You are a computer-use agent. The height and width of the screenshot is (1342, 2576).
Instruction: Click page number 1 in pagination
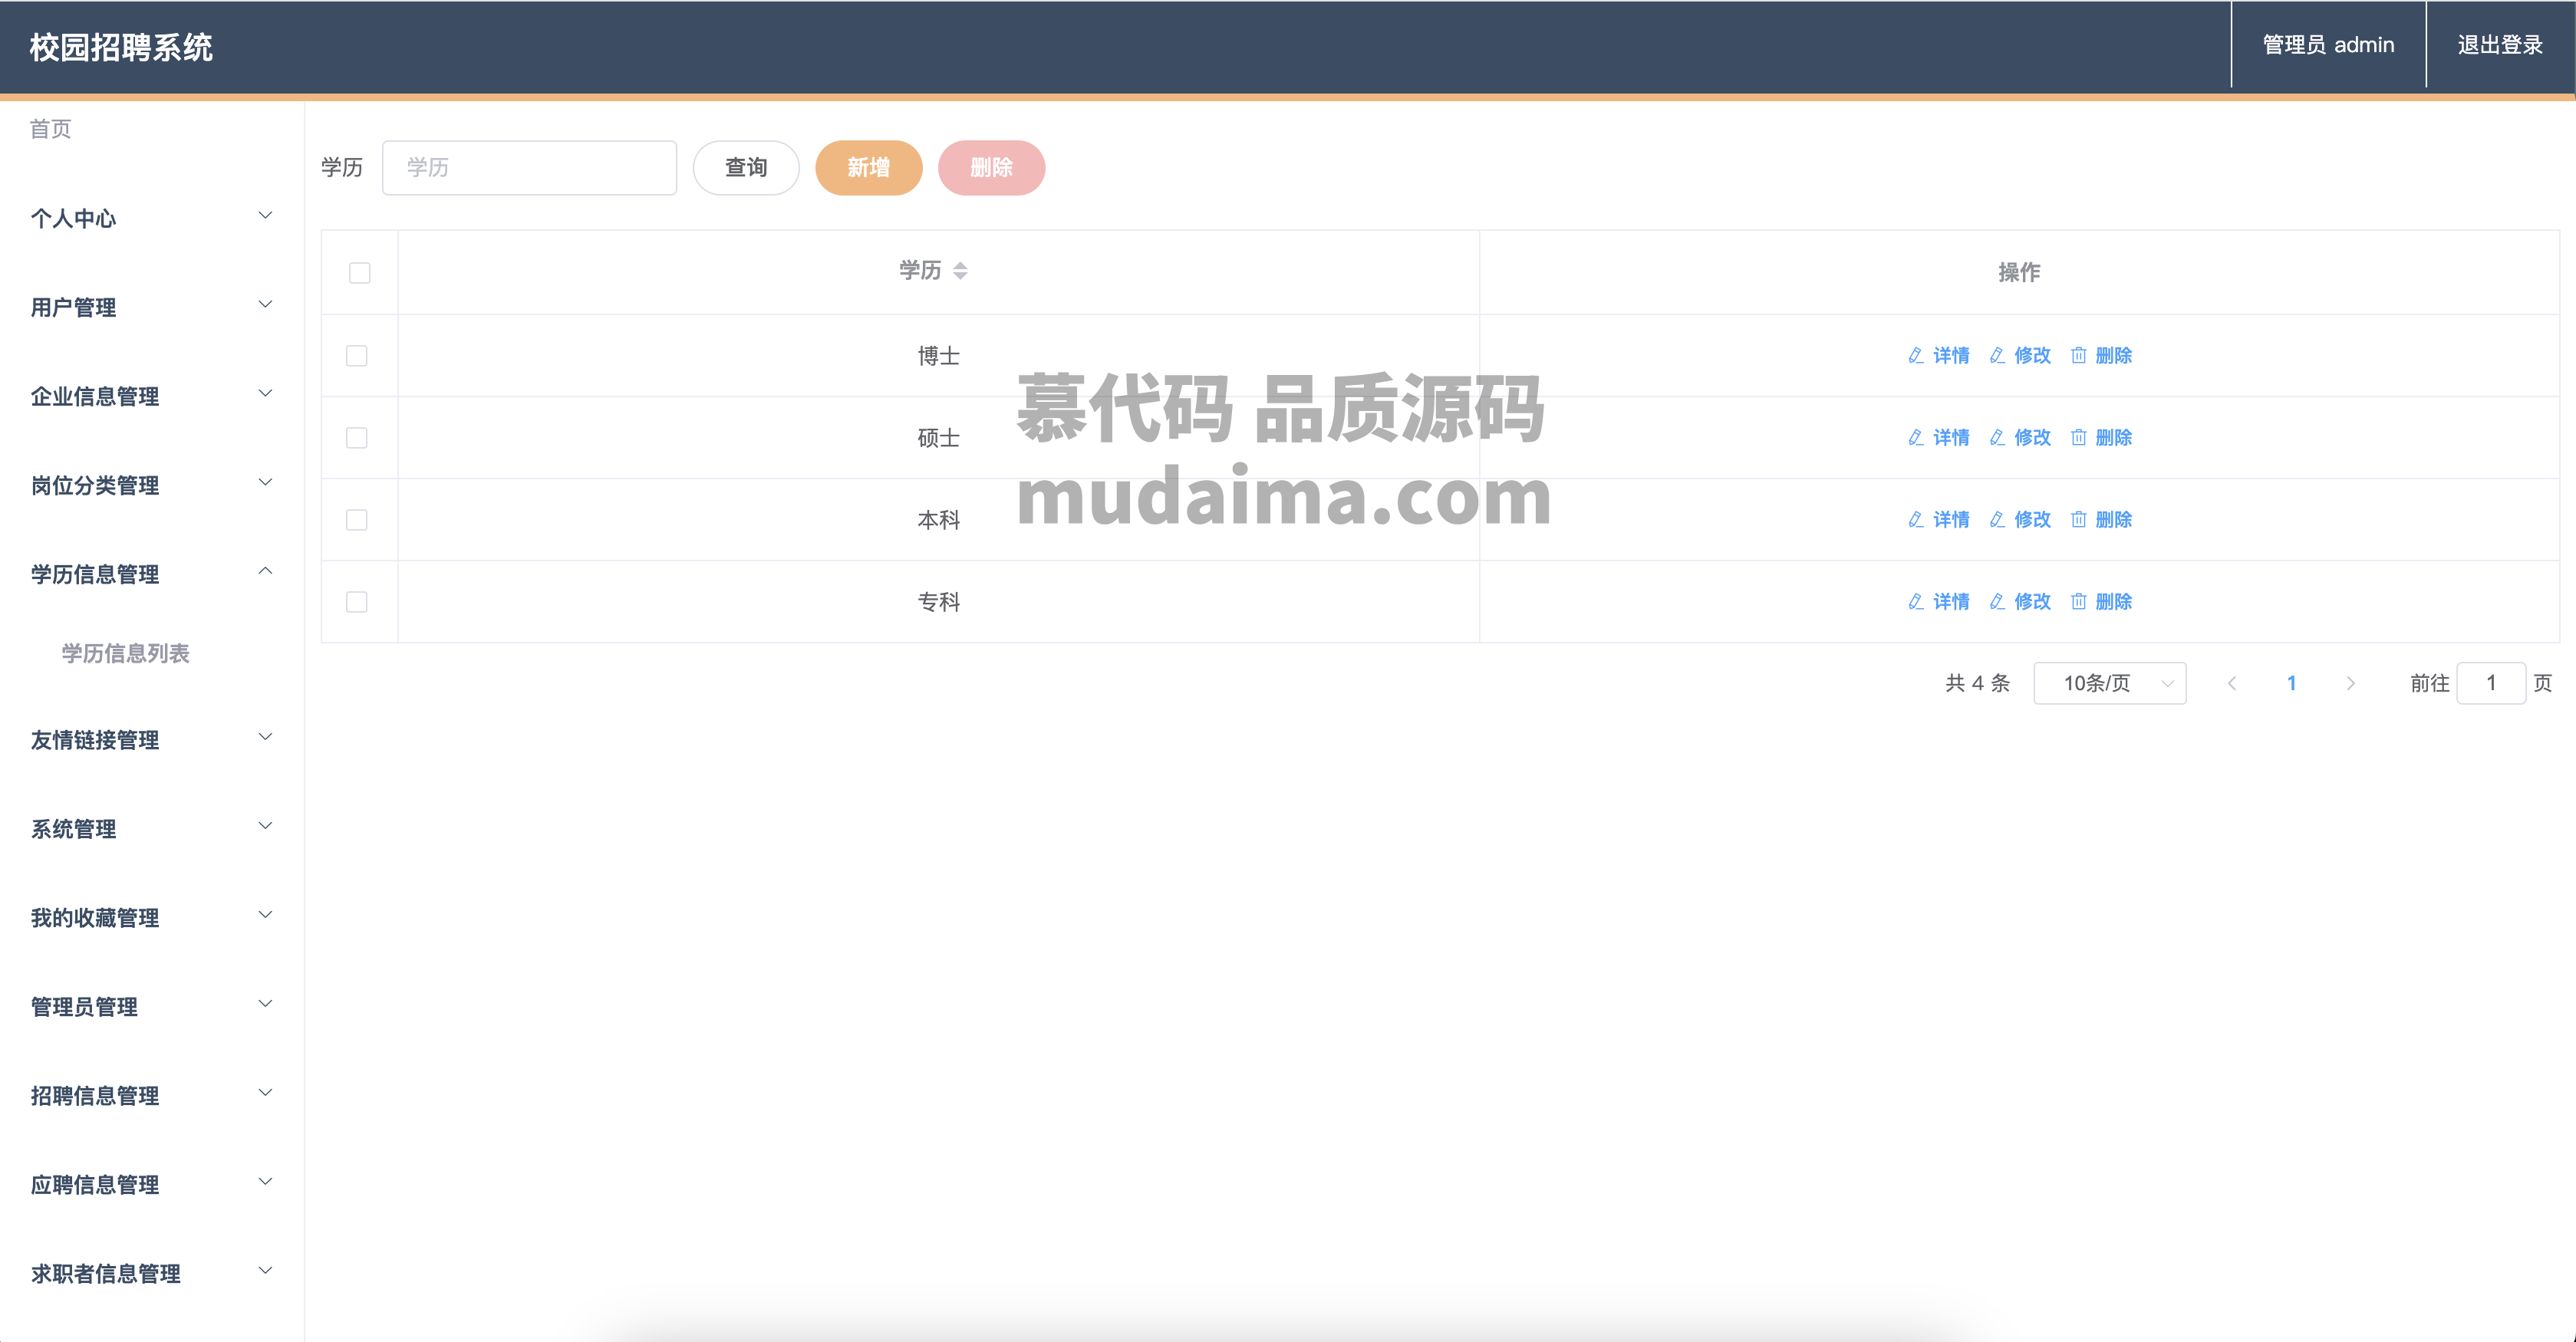click(2291, 684)
